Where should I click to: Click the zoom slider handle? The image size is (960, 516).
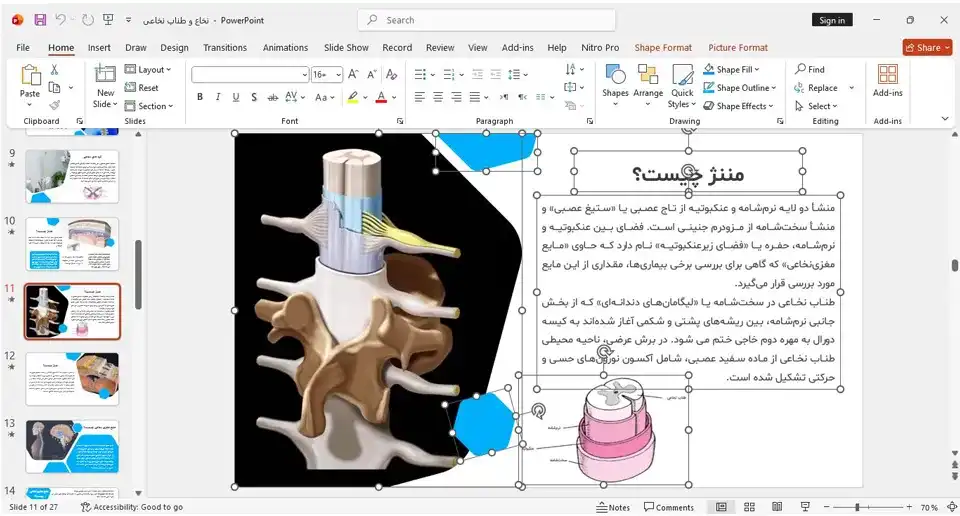click(x=857, y=507)
